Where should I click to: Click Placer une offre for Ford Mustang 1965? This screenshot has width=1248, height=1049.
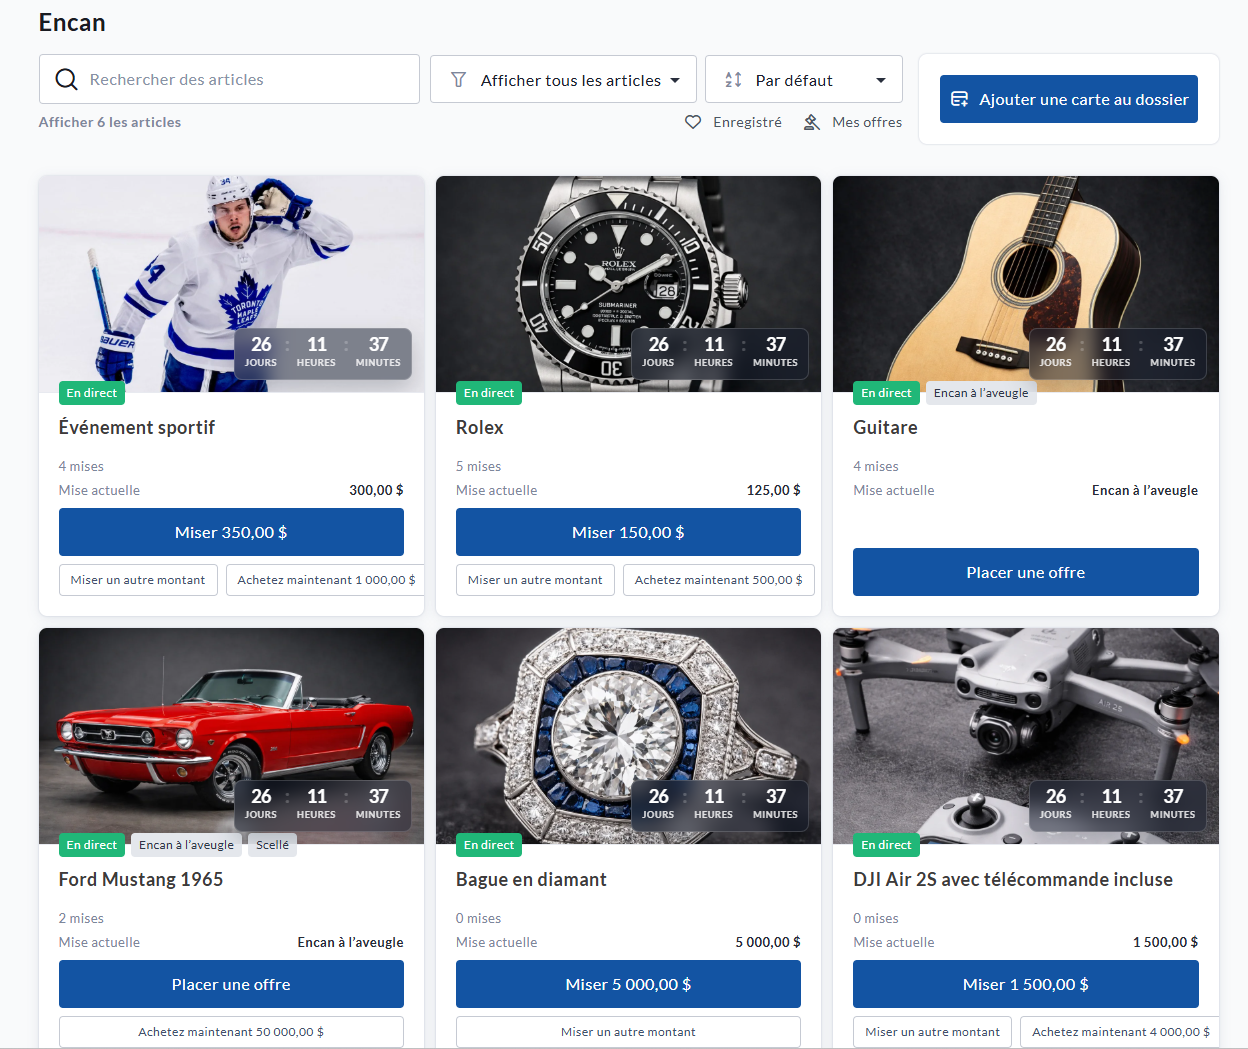(x=231, y=984)
